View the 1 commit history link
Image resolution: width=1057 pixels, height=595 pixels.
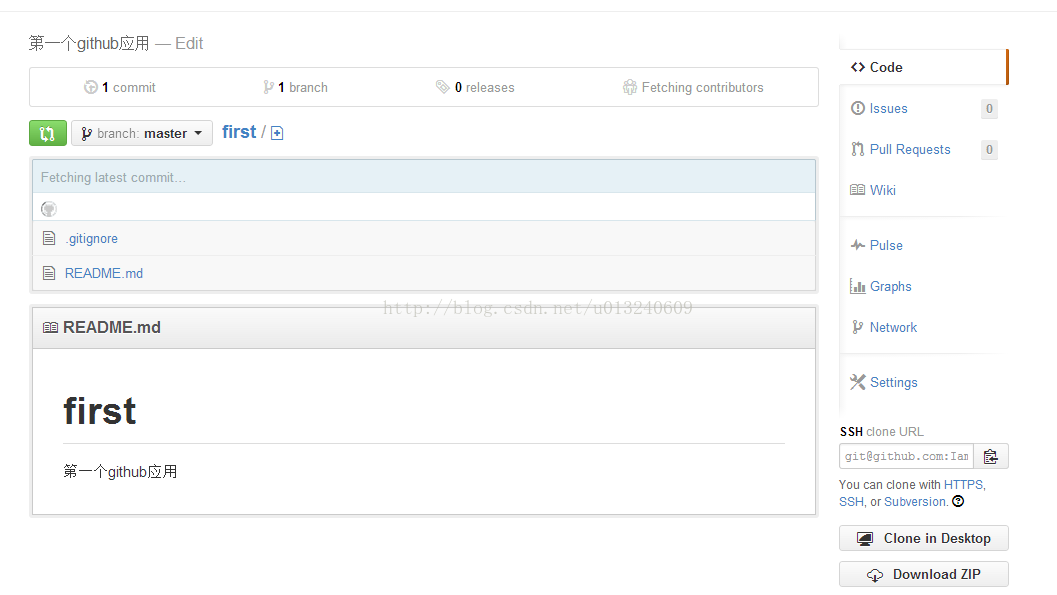click(x=120, y=87)
